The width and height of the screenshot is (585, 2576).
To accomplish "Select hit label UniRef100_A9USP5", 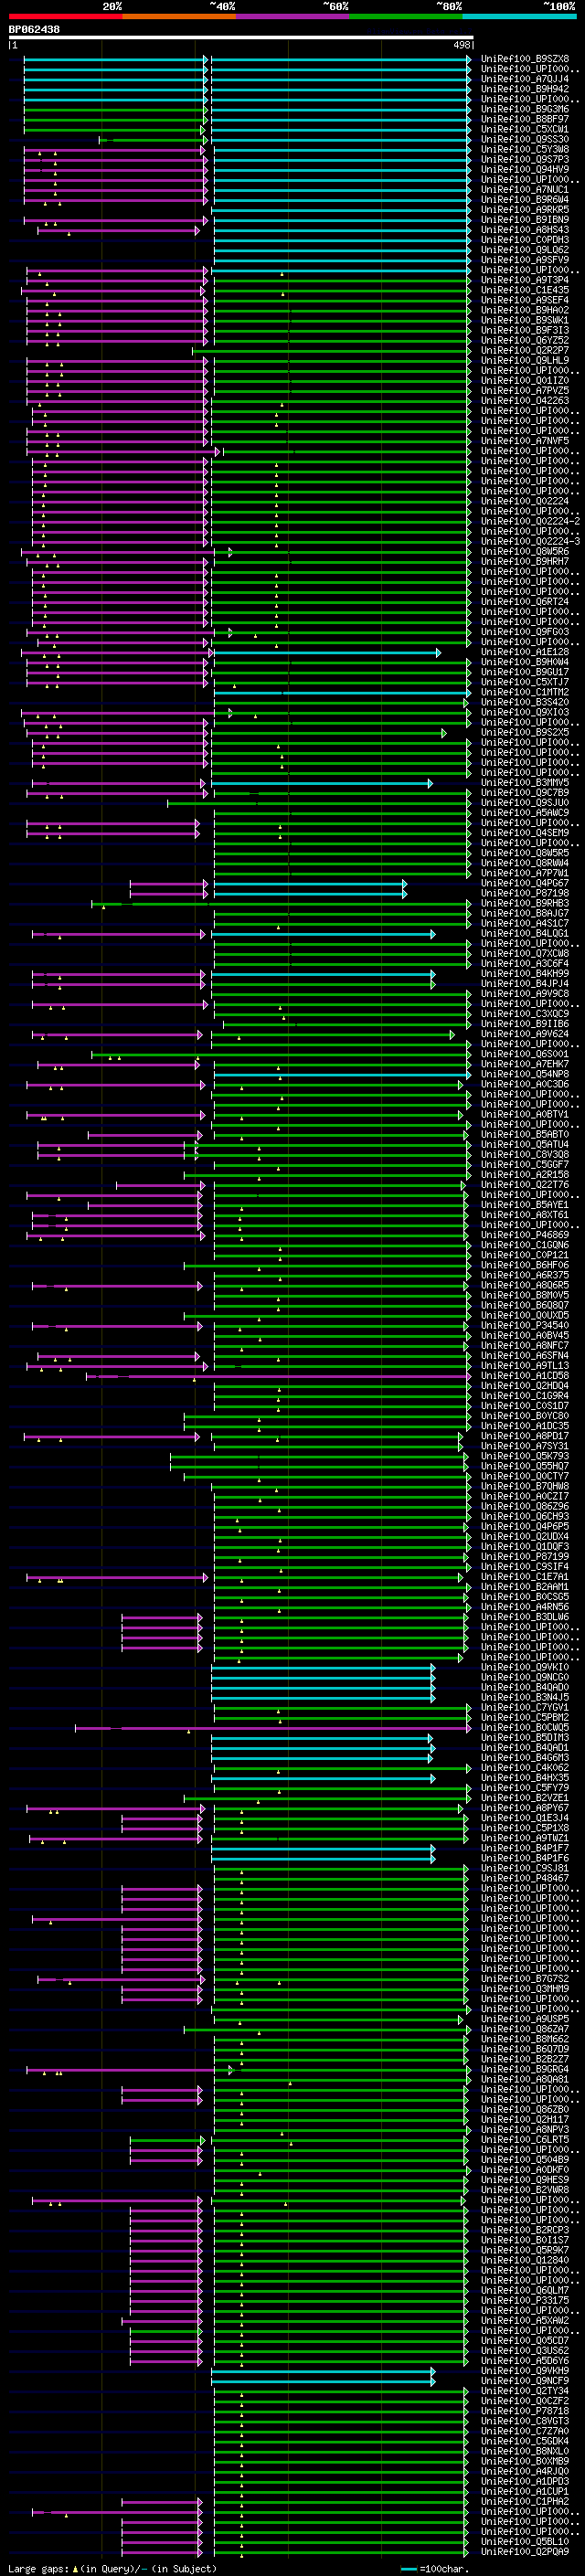I will (525, 2020).
